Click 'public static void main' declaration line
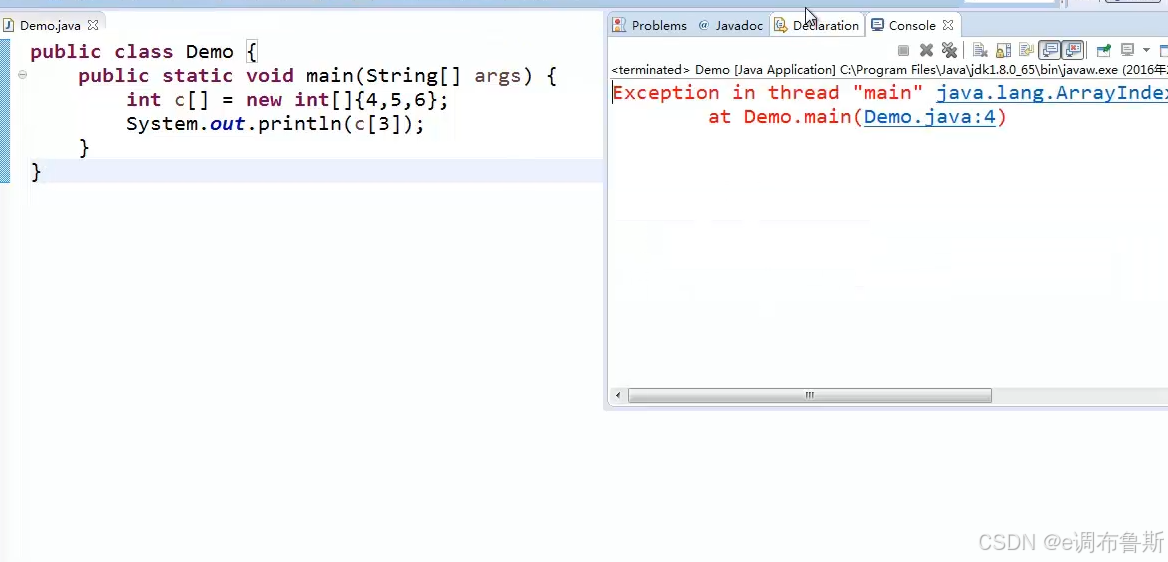Viewport: 1168px width, 562px height. pos(317,76)
